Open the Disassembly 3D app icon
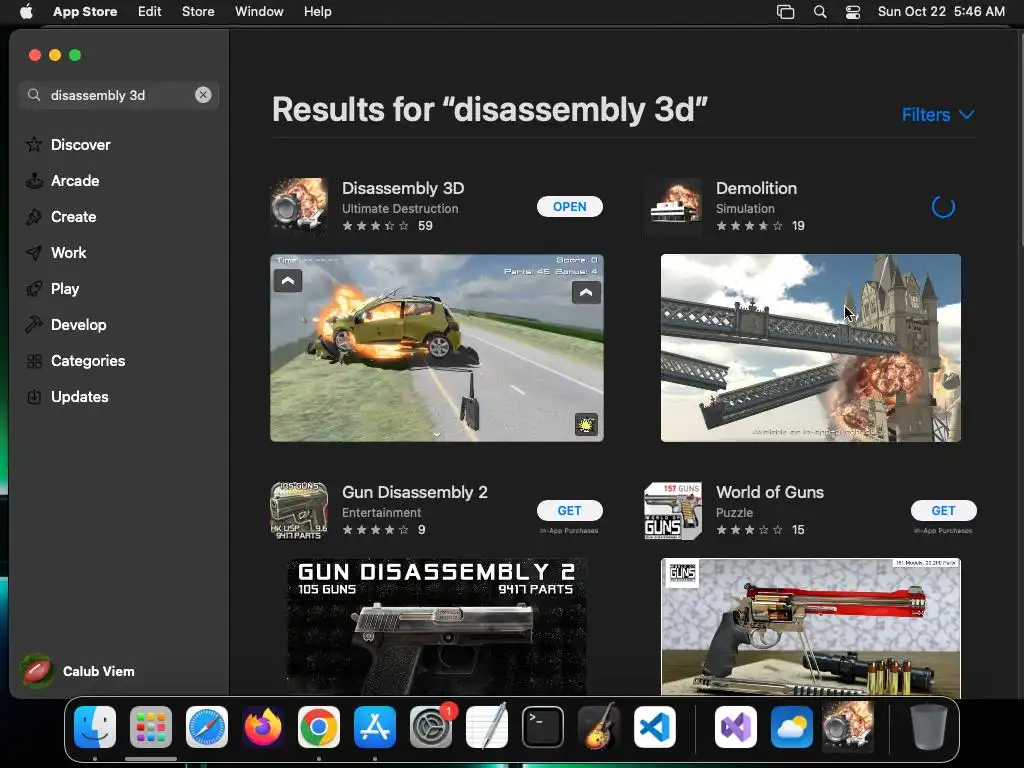Viewport: 1024px width, 768px height. 299,205
